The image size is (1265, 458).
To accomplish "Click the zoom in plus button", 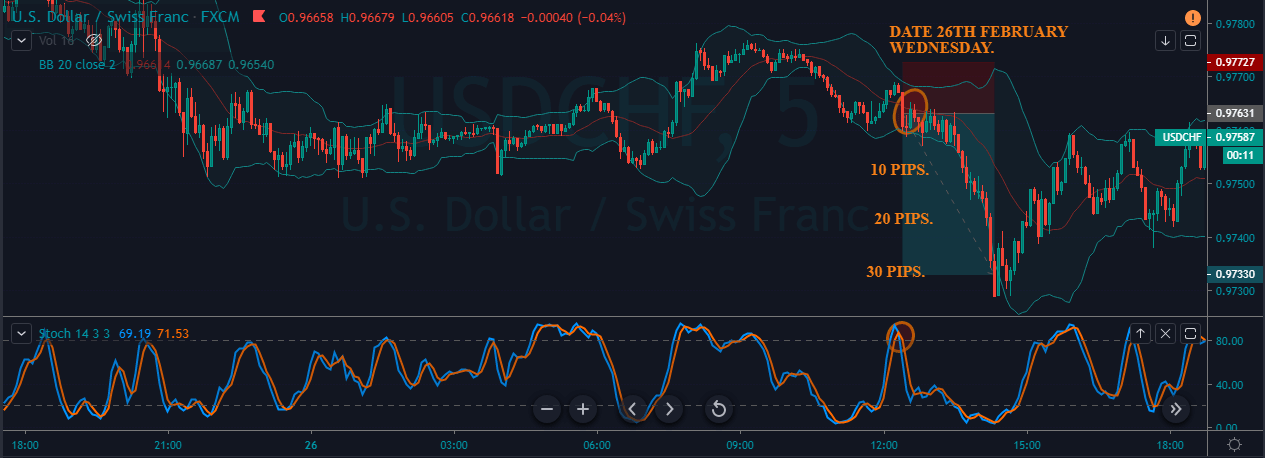I will tap(584, 408).
